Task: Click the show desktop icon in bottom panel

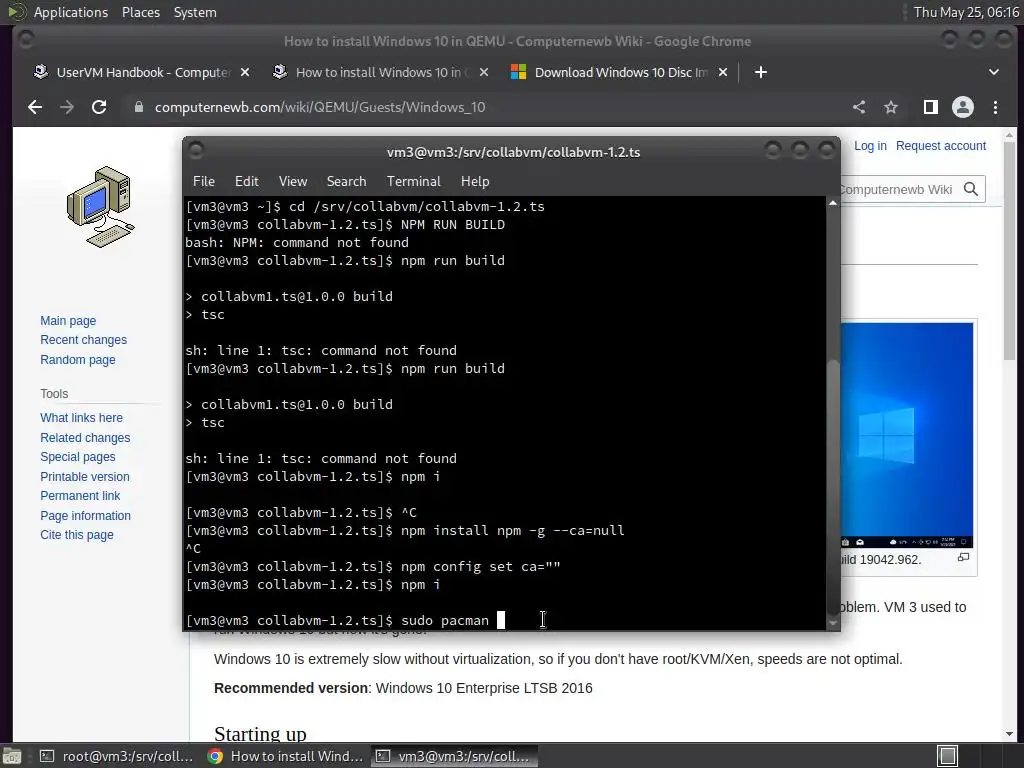Action: tap(12, 756)
